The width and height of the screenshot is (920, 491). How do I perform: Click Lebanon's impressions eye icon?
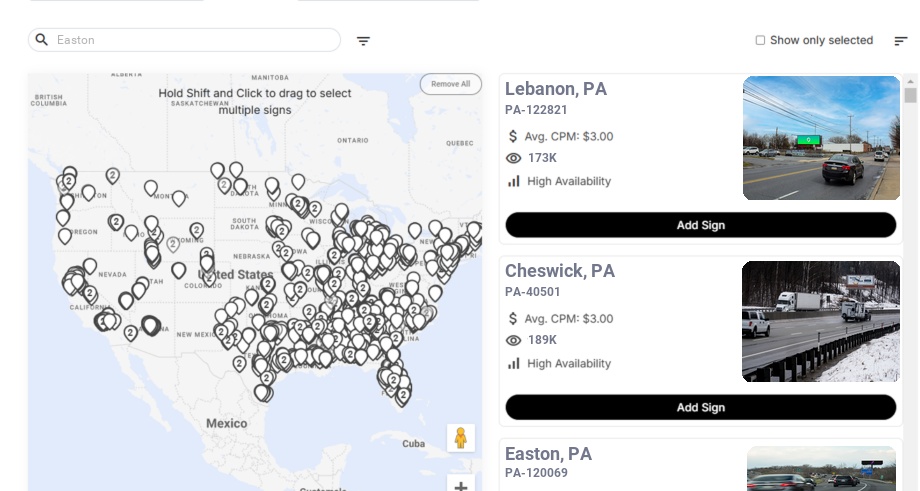pos(514,158)
